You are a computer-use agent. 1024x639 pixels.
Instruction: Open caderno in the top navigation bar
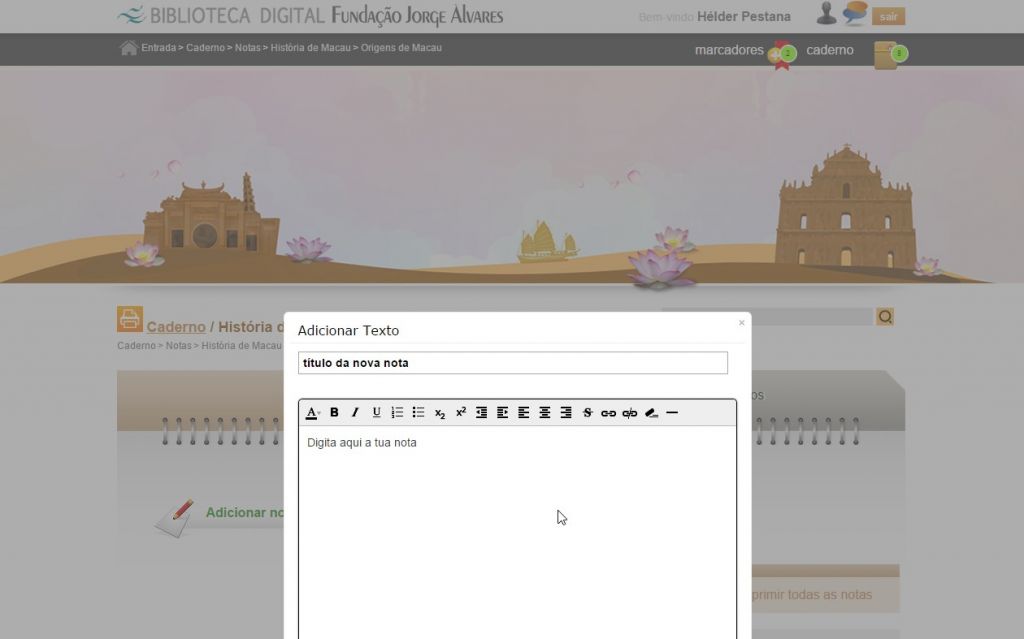tap(830, 50)
